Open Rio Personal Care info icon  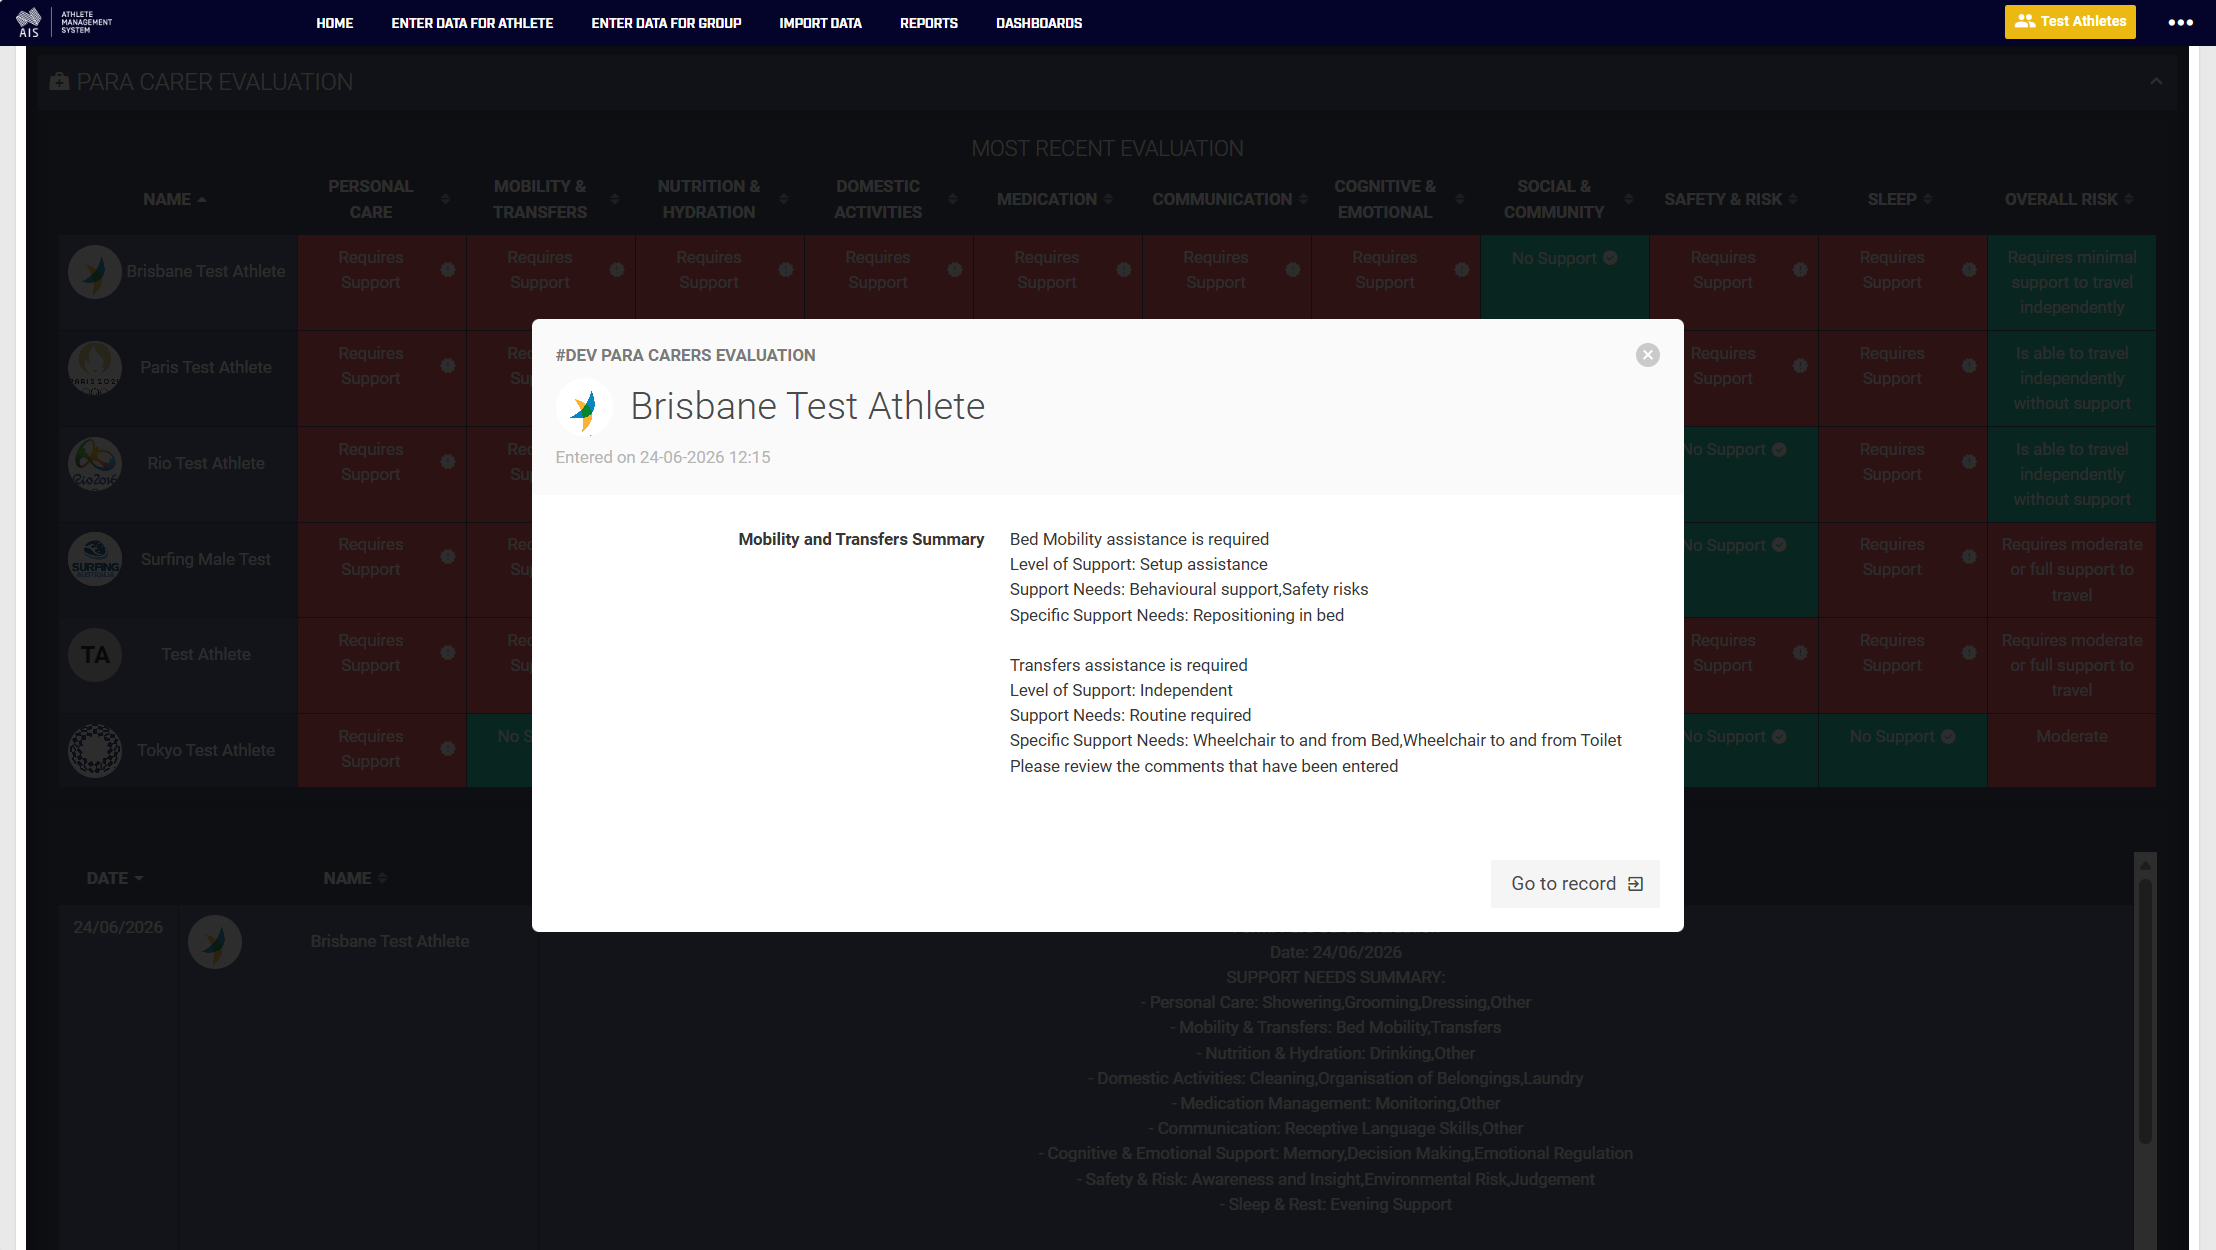(448, 462)
